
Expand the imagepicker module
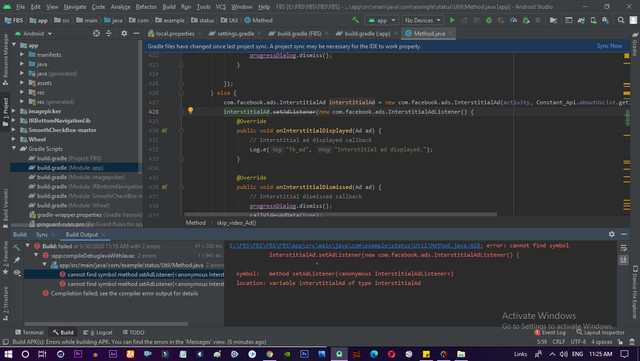click(x=14, y=111)
